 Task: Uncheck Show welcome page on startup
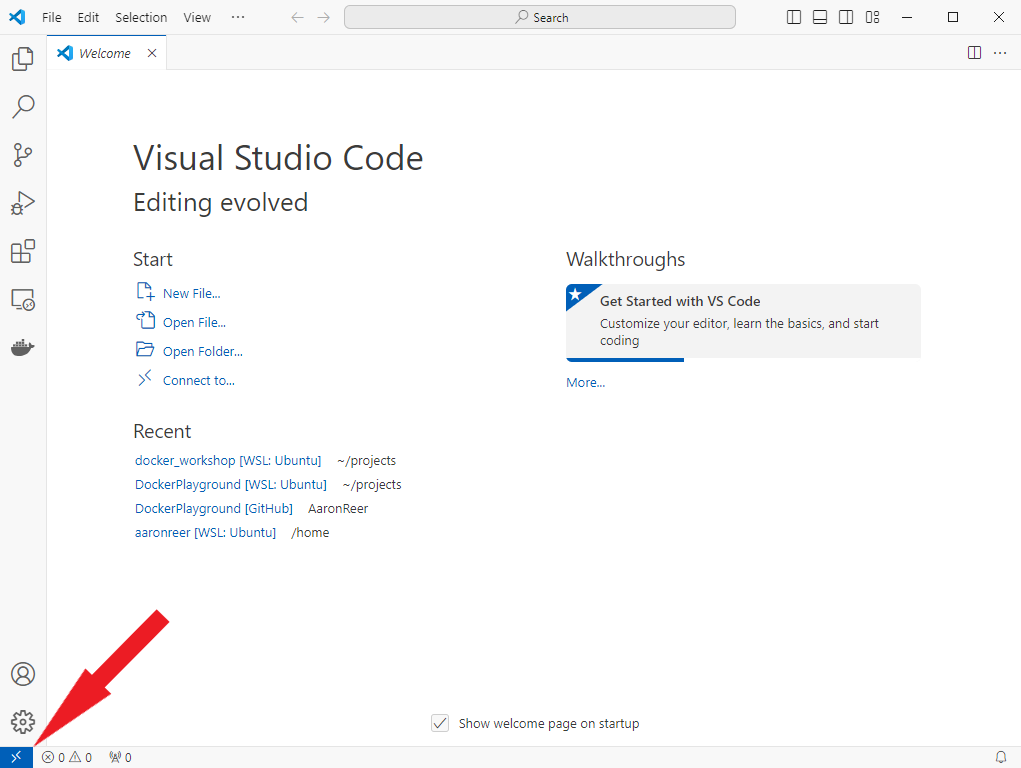(440, 723)
